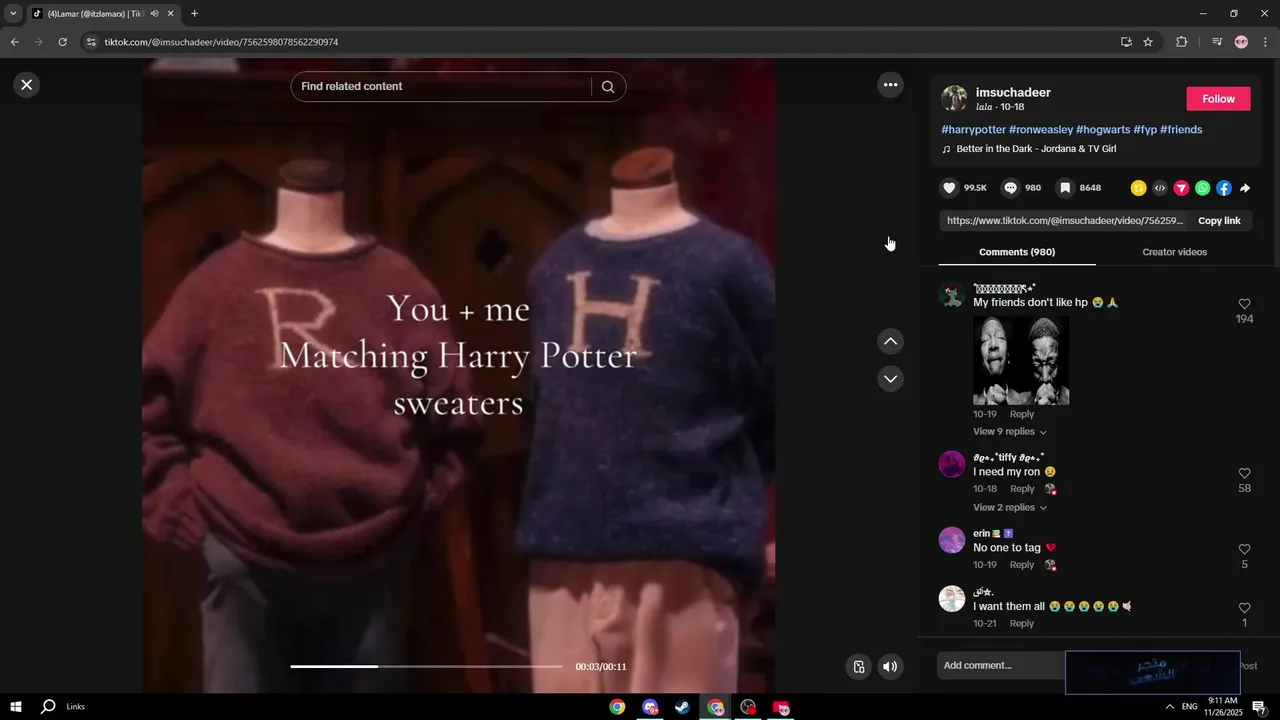Like the 'I want them all' comment
The image size is (1280, 720).
point(1244,608)
